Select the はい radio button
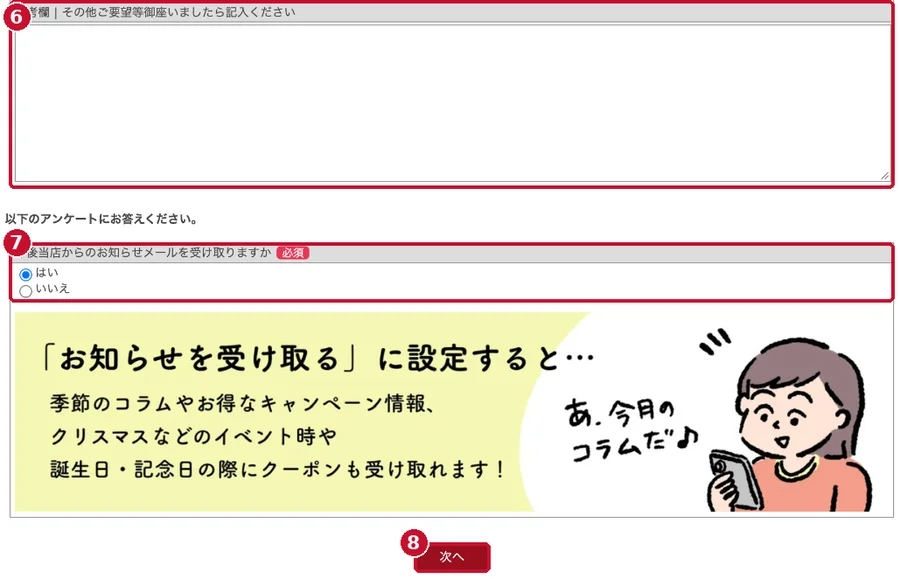Image resolution: width=900 pixels, height=579 pixels. (26, 274)
